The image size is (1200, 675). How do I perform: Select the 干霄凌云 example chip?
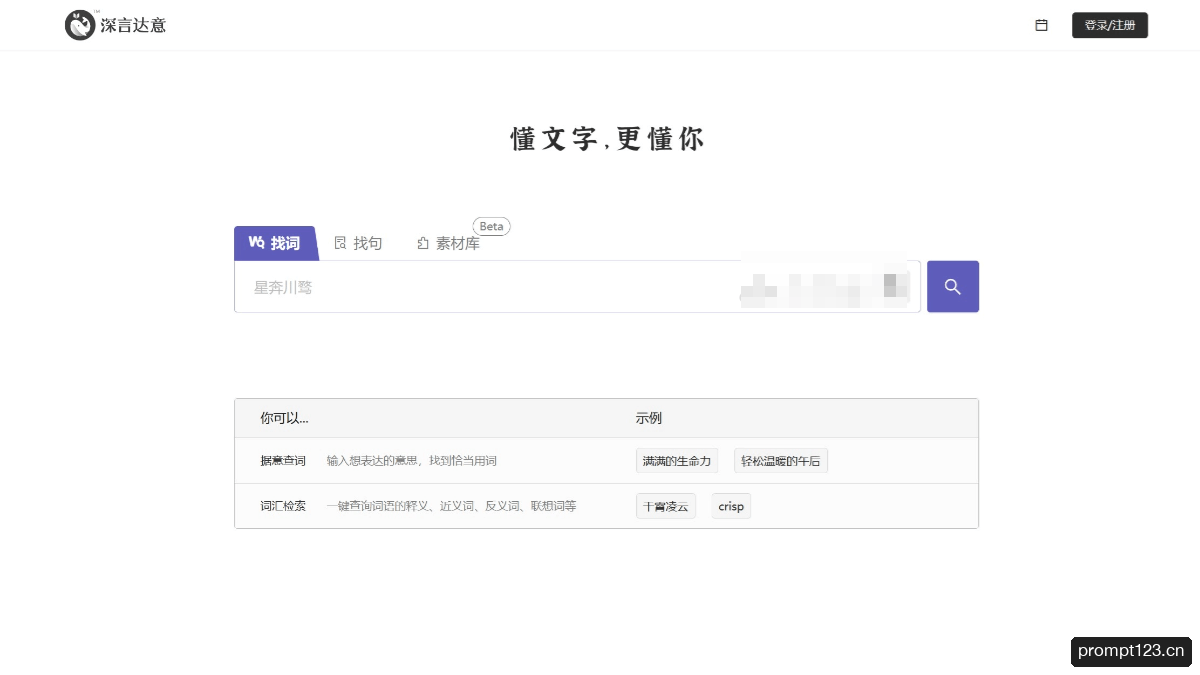click(666, 506)
